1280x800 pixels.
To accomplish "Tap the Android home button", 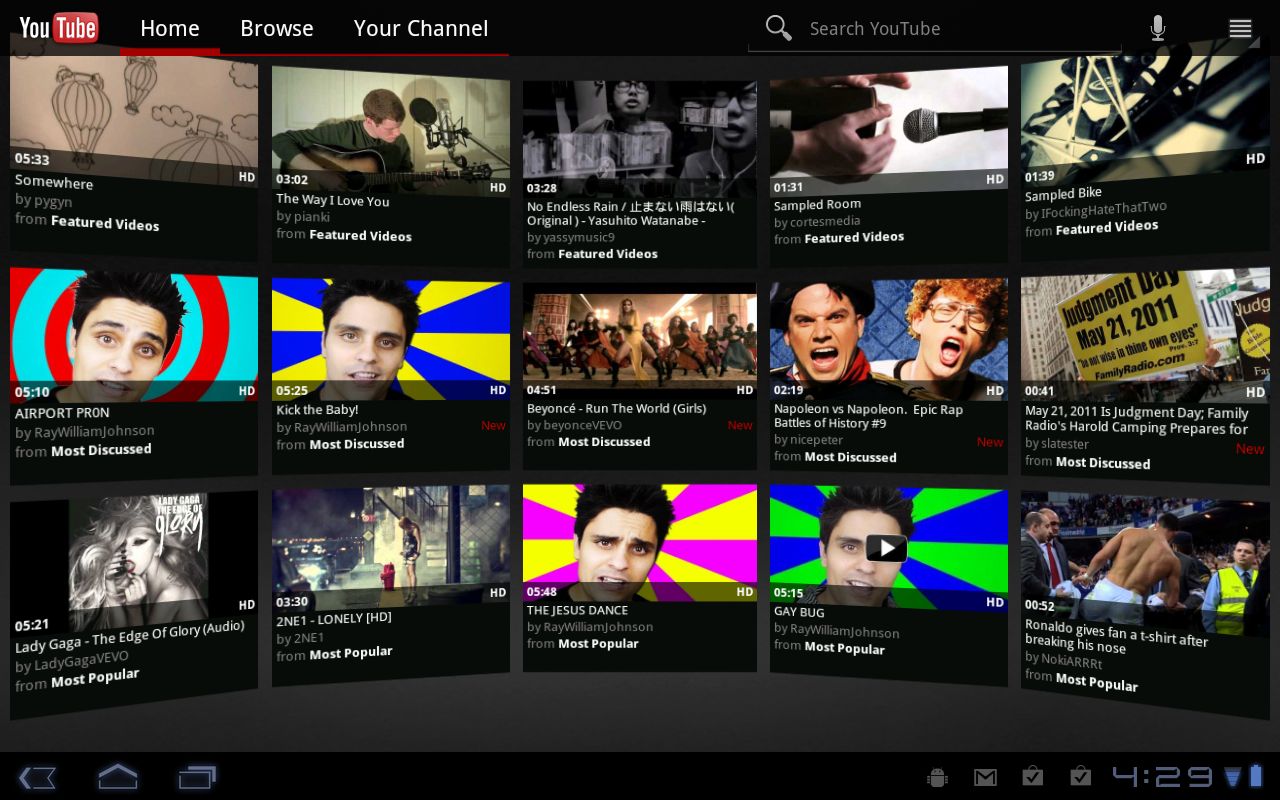I will pyautogui.click(x=117, y=776).
